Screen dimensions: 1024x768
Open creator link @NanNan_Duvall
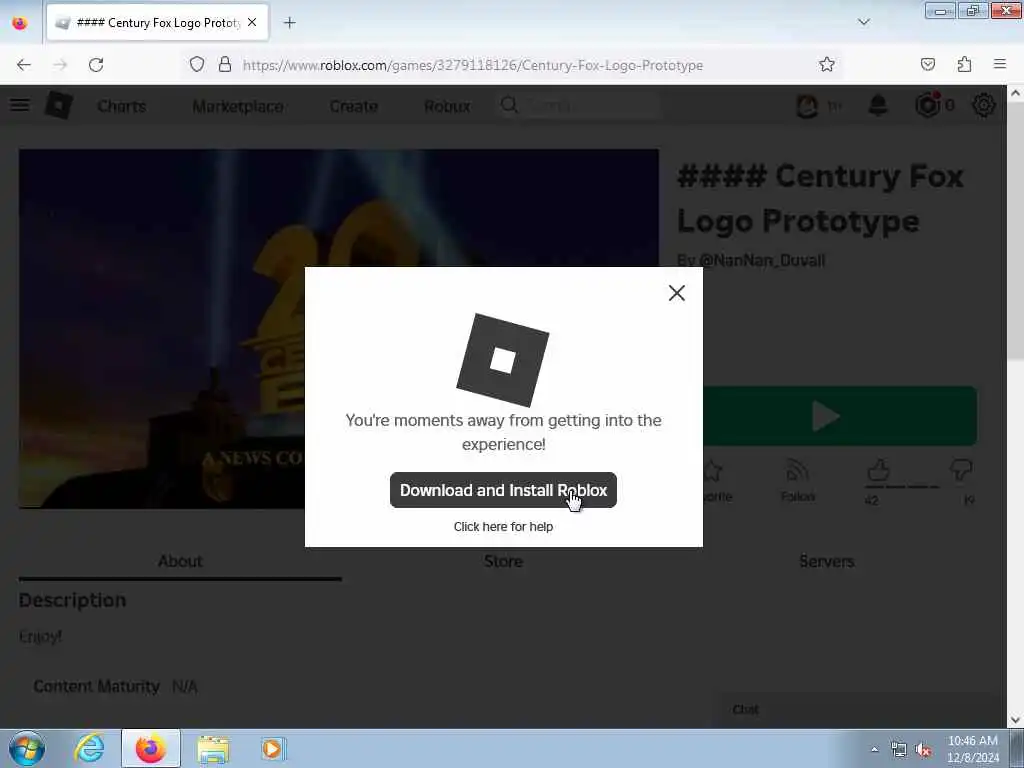tap(761, 261)
